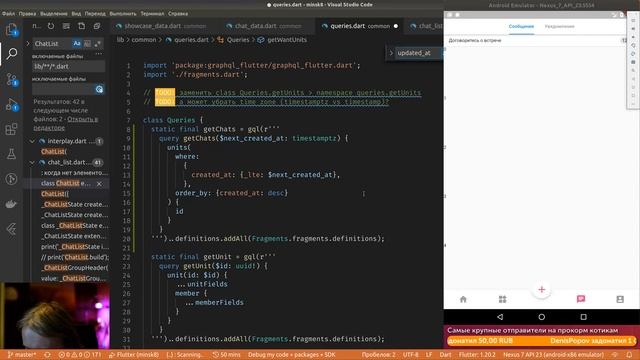640x360 pixels.
Task: Change indentation via Пробелов: 2
Action: pos(378,355)
